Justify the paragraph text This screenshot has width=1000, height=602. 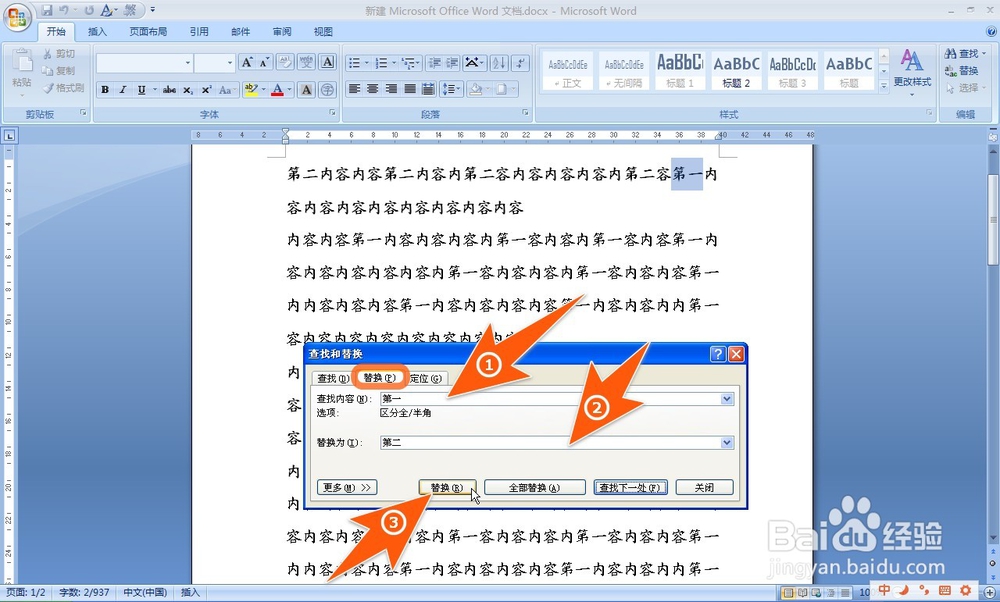coord(410,89)
